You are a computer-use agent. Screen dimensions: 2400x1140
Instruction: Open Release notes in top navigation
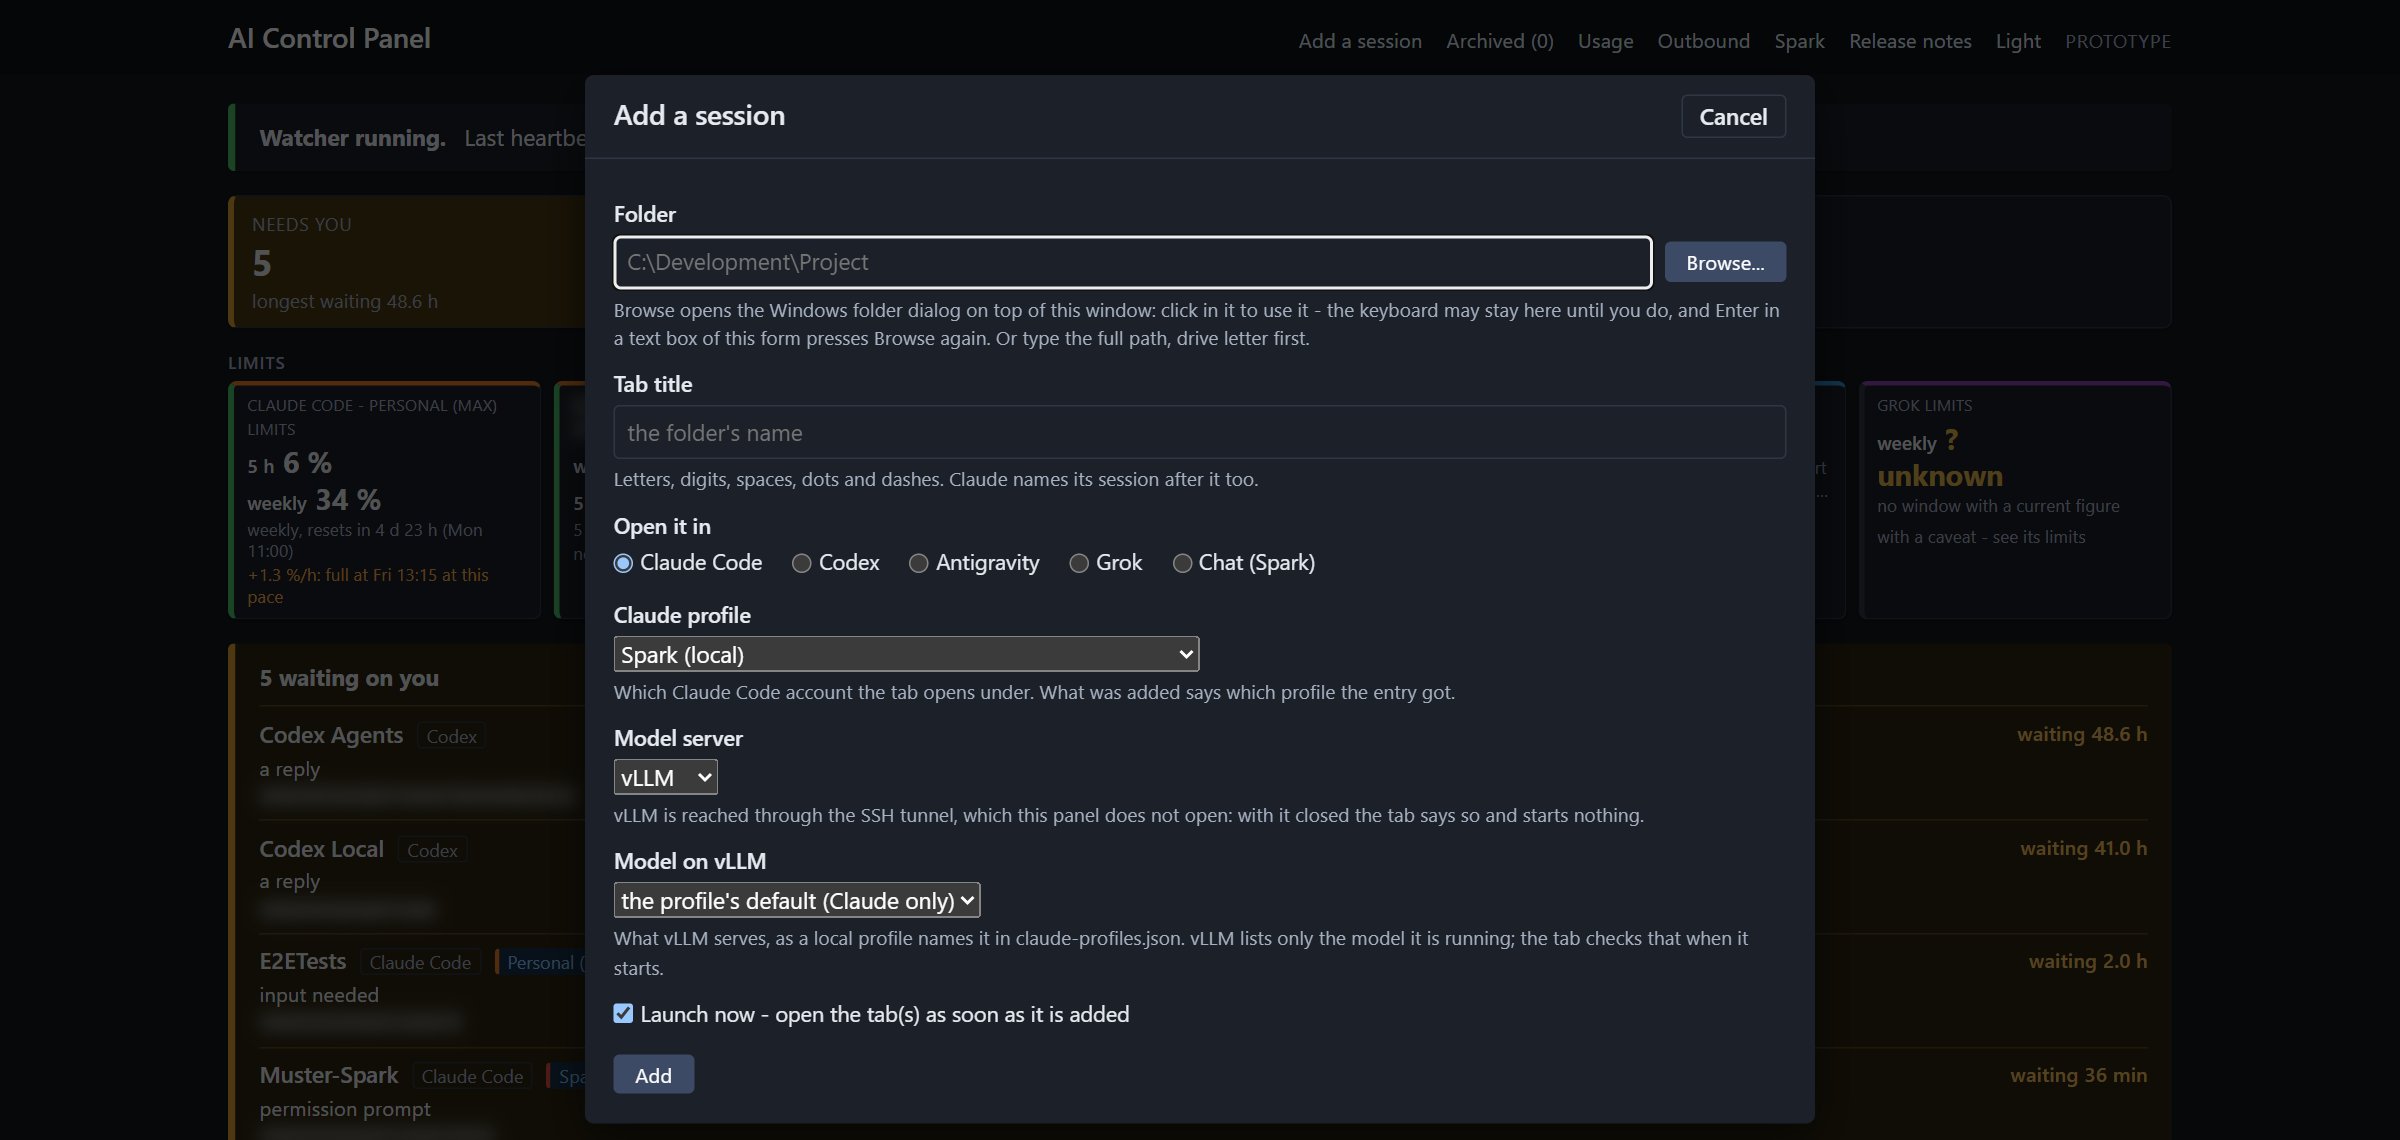[x=1910, y=41]
